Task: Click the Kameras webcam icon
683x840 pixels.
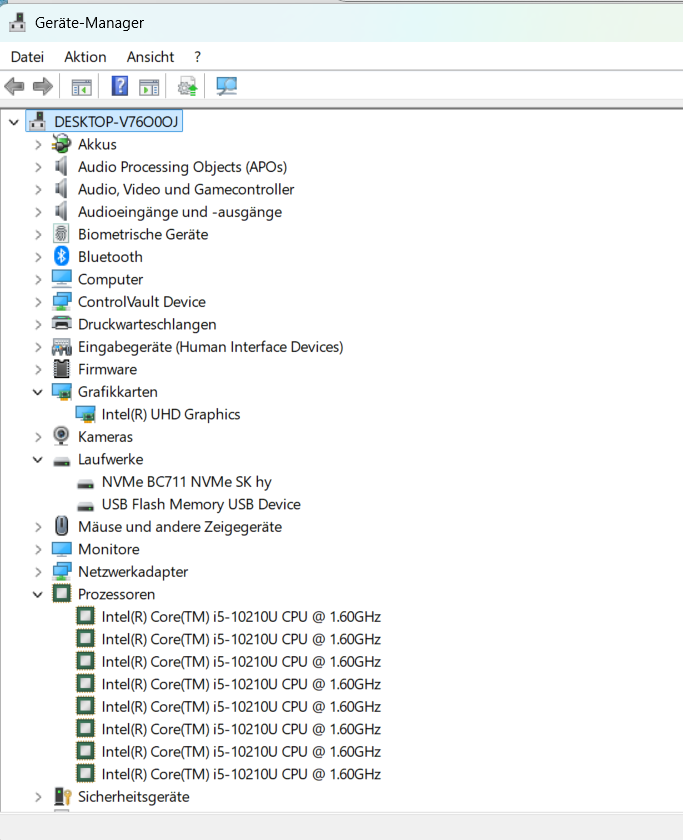Action: [x=62, y=436]
